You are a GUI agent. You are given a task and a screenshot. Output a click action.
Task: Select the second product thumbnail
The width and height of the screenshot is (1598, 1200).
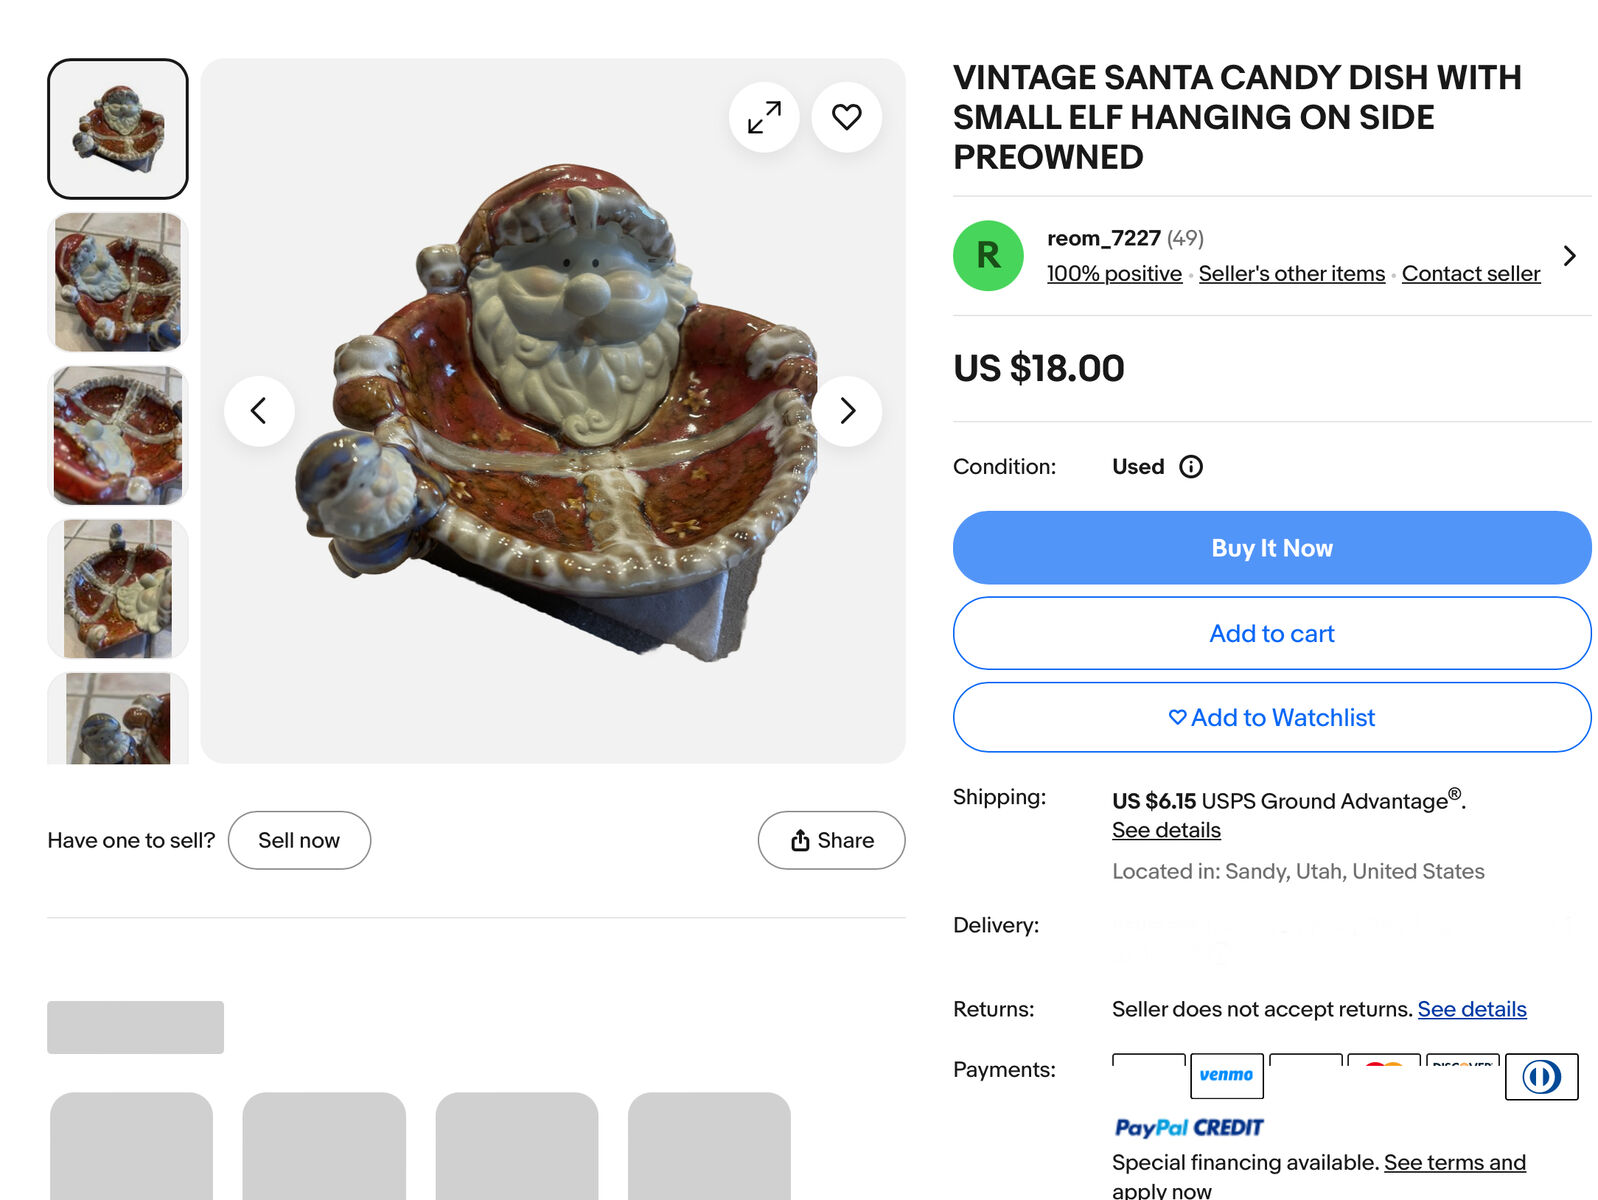(x=118, y=282)
